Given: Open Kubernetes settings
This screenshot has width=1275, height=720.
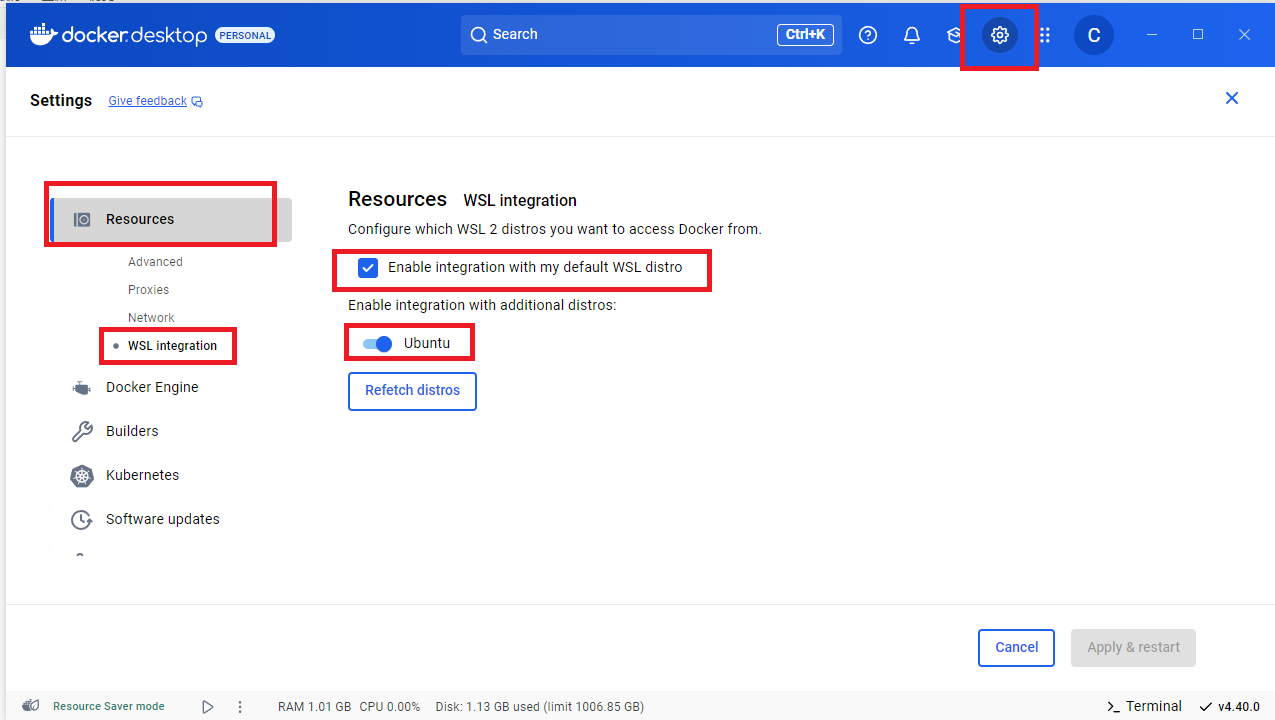Looking at the screenshot, I should [142, 475].
